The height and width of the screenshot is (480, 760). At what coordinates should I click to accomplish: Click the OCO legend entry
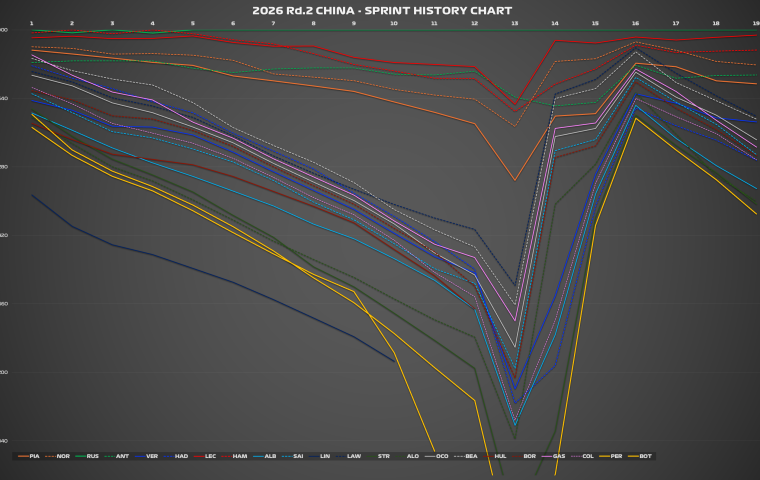pos(442,456)
